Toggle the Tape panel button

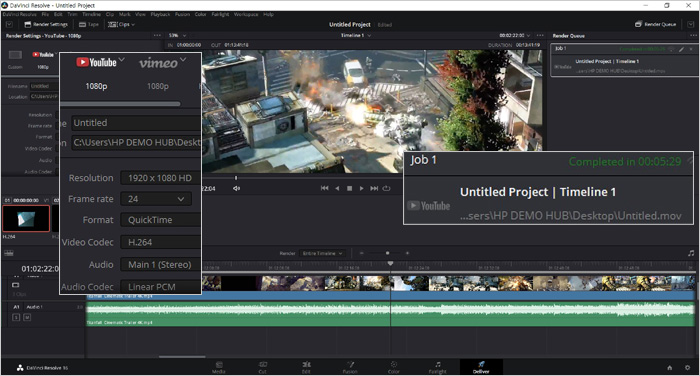coord(88,24)
